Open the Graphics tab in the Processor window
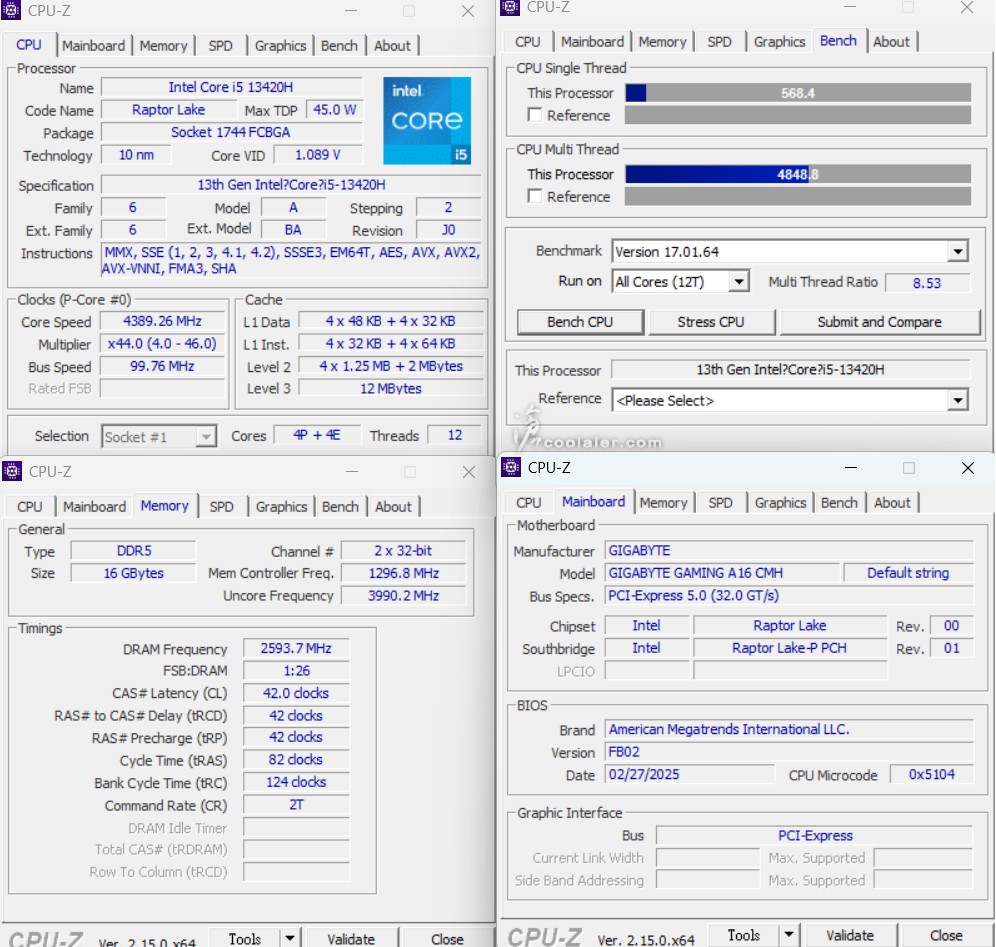Screen dimensions: 996x947 click(280, 46)
